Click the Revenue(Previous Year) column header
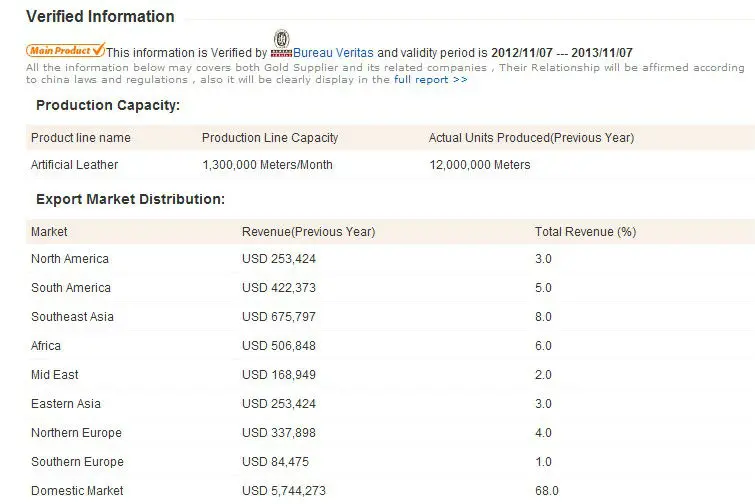755x504 pixels. pyautogui.click(x=308, y=232)
